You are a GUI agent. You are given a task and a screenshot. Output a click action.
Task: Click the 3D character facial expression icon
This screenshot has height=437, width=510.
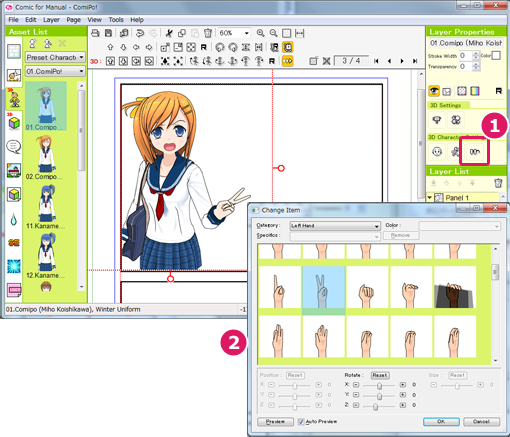[x=437, y=152]
